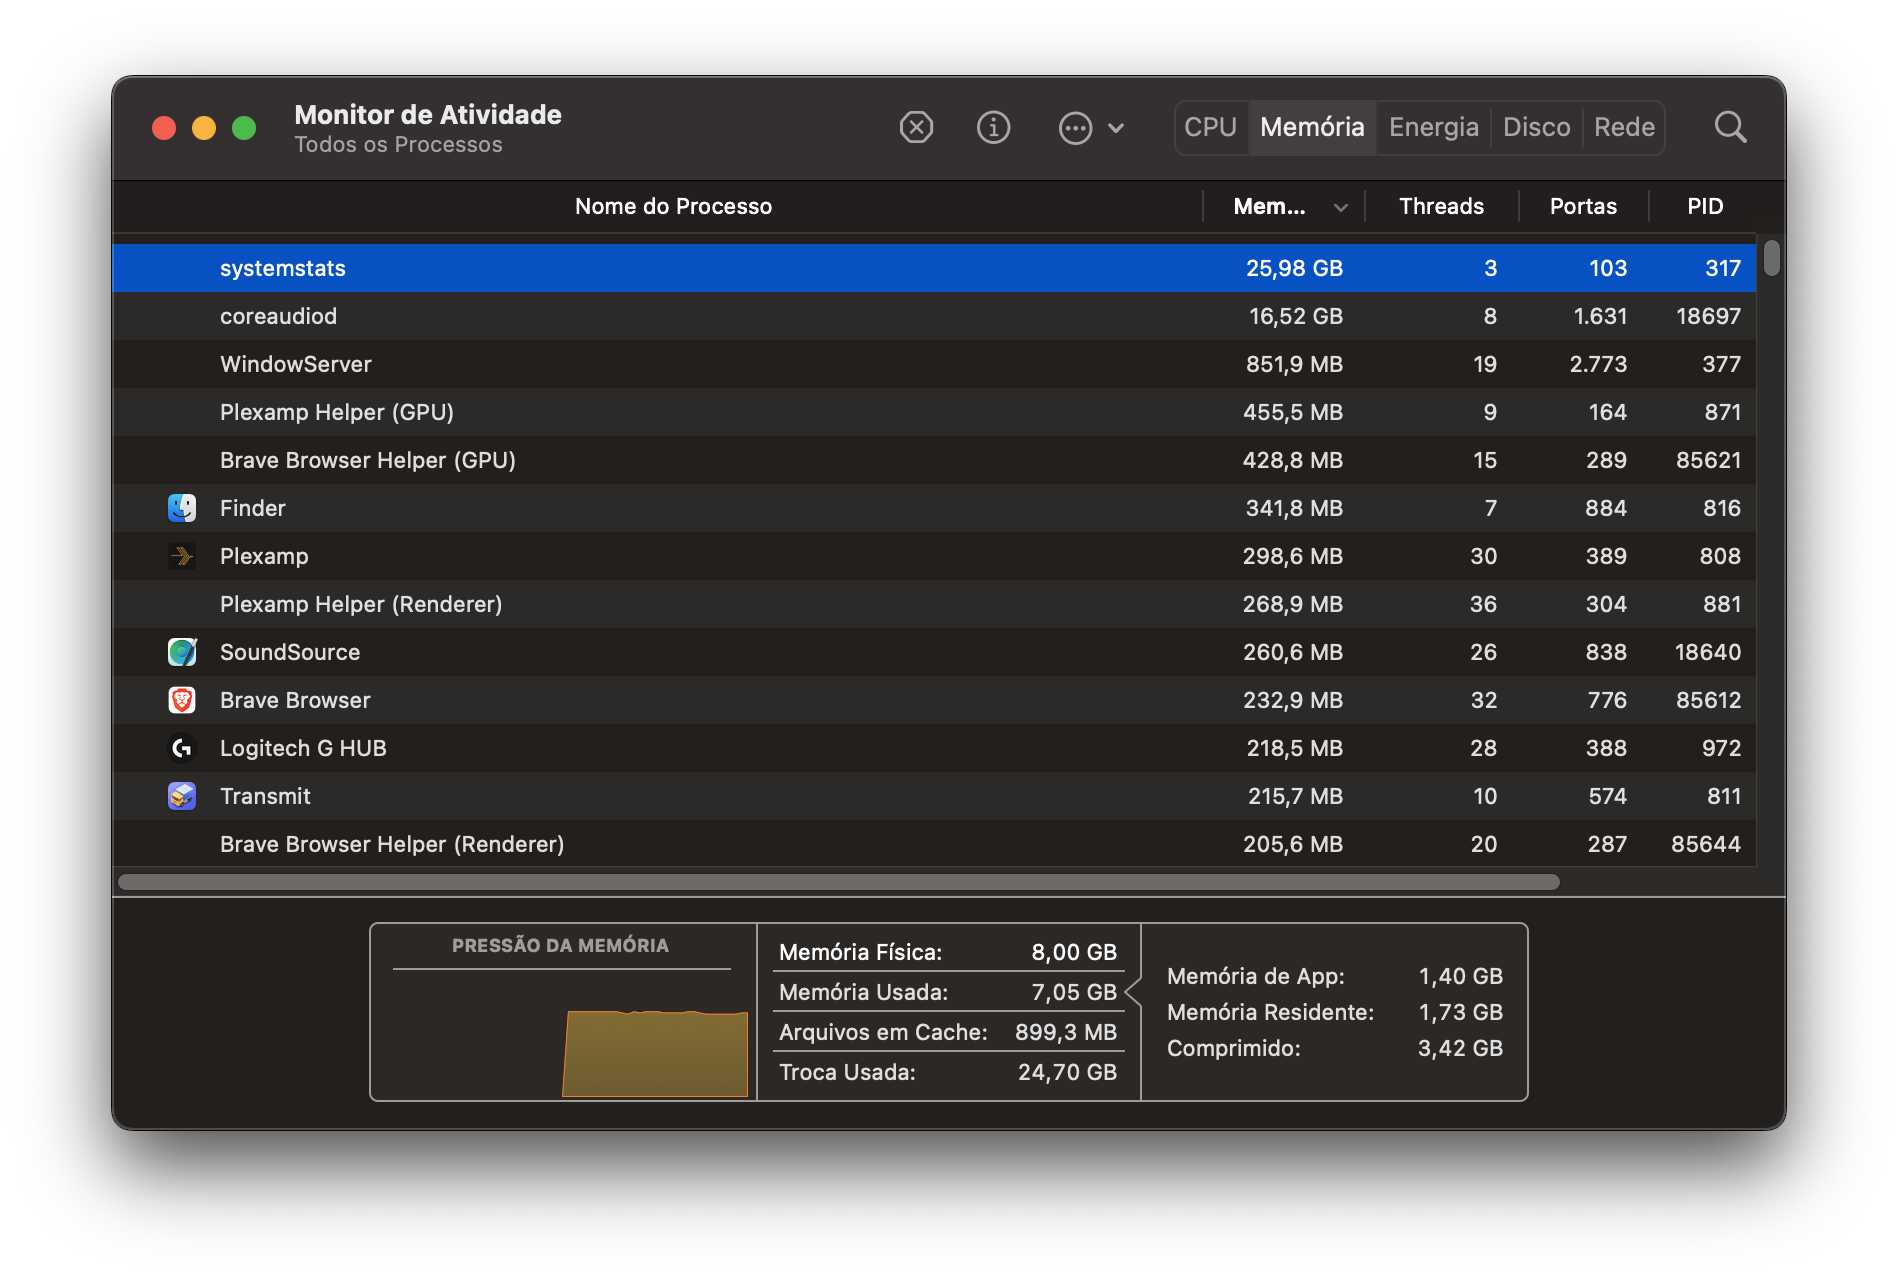The image size is (1898, 1278).
Task: Click the Finder app icon in process list
Action: pos(182,508)
